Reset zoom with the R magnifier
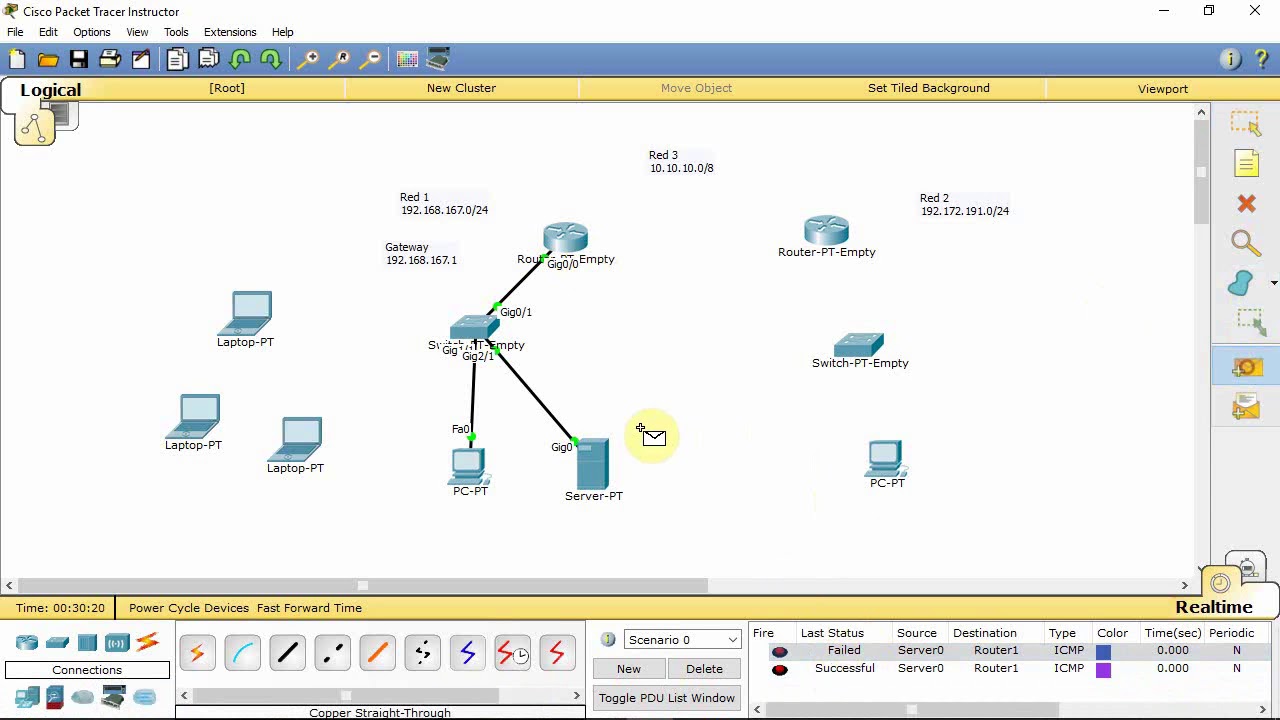Viewport: 1280px width, 720px height. pyautogui.click(x=340, y=60)
